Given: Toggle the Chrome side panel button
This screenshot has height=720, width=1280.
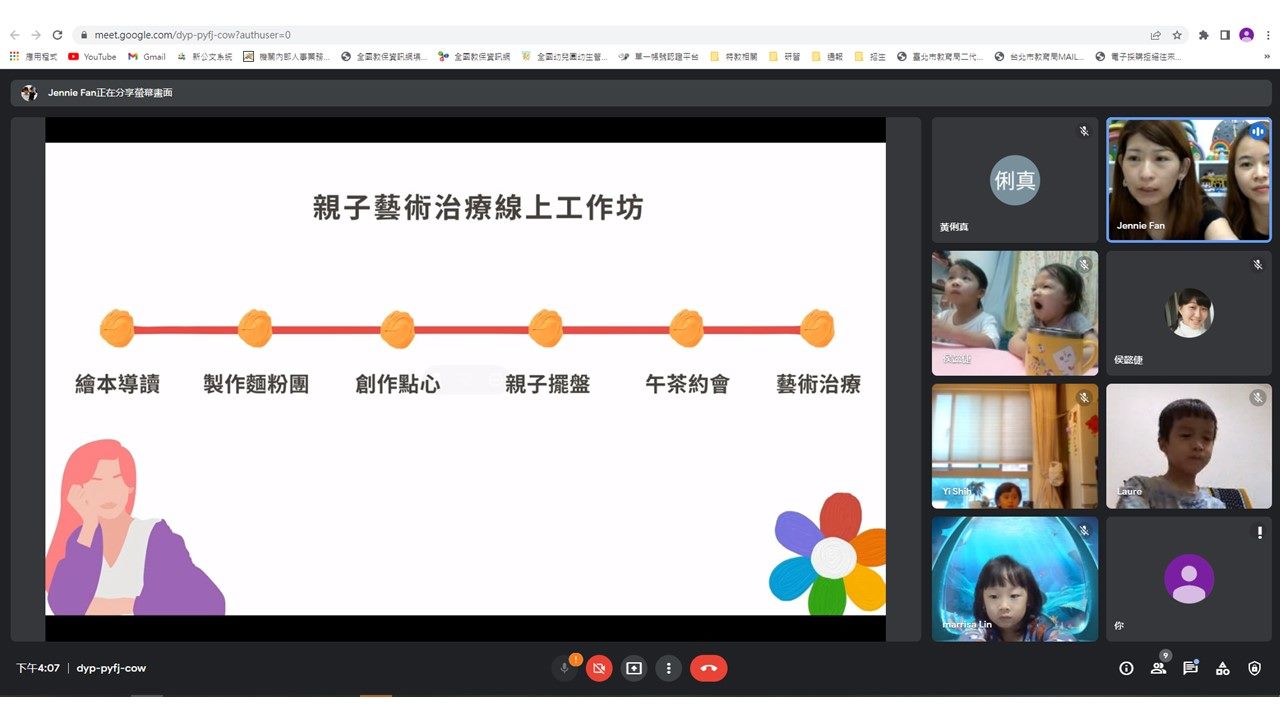Looking at the screenshot, I should coord(1225,35).
